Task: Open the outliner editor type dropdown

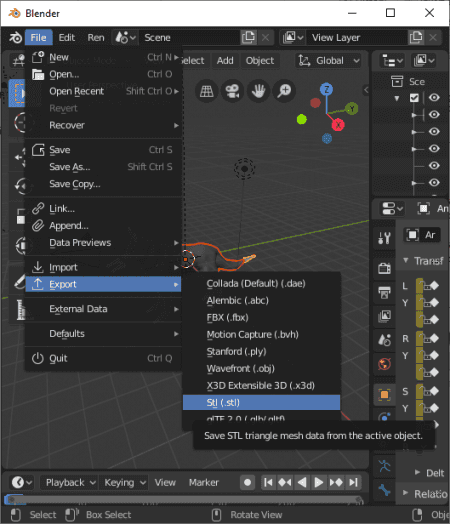Action: 392,60
